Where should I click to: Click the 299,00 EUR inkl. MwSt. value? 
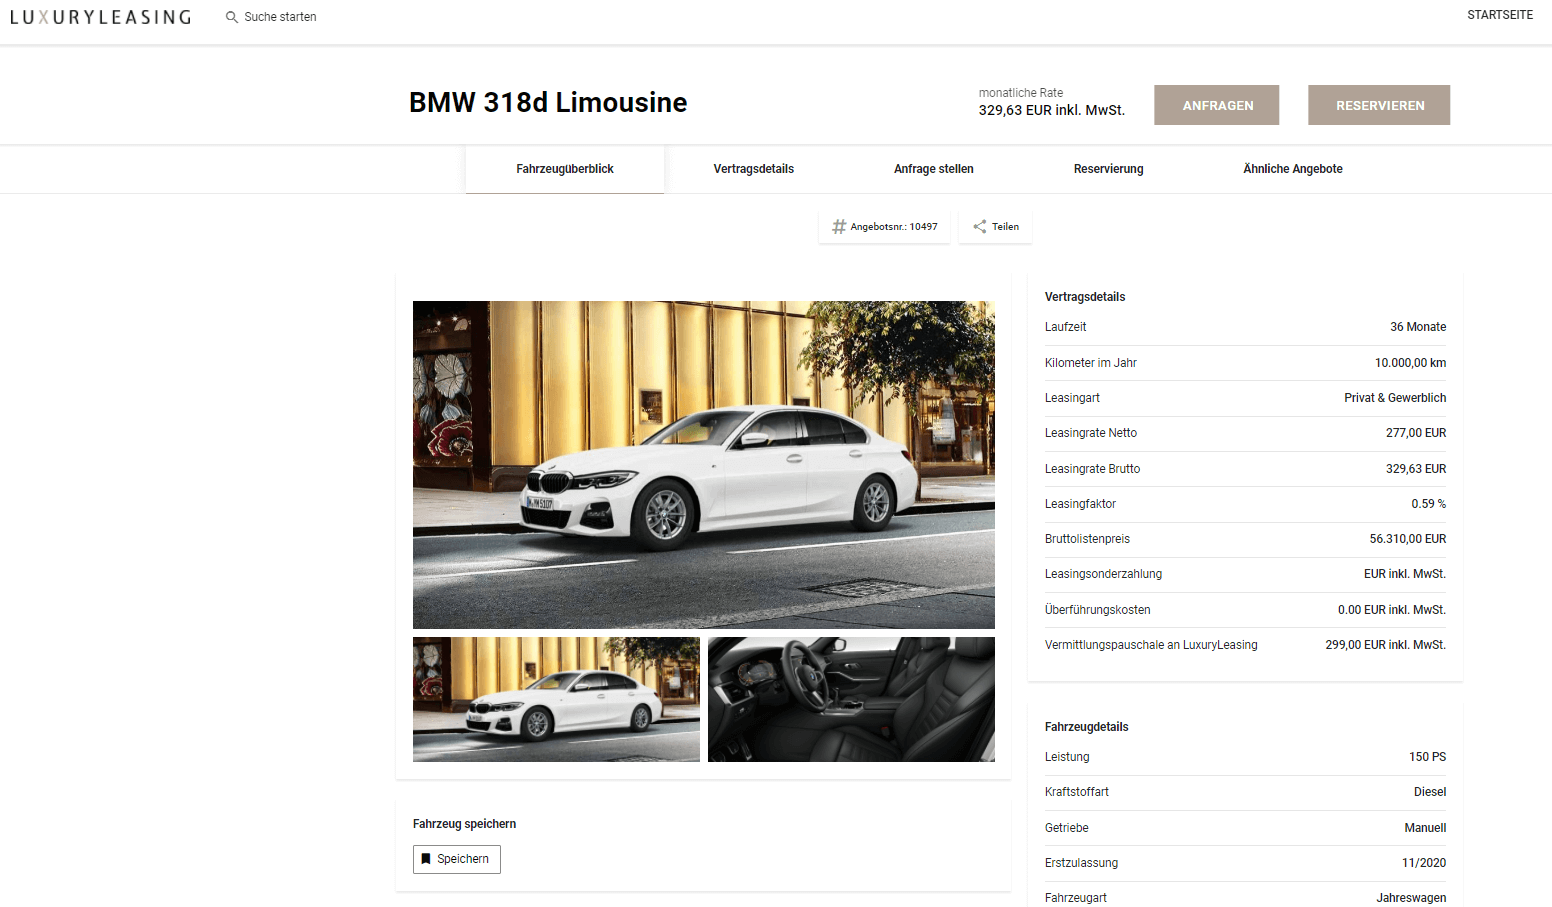1386,645
